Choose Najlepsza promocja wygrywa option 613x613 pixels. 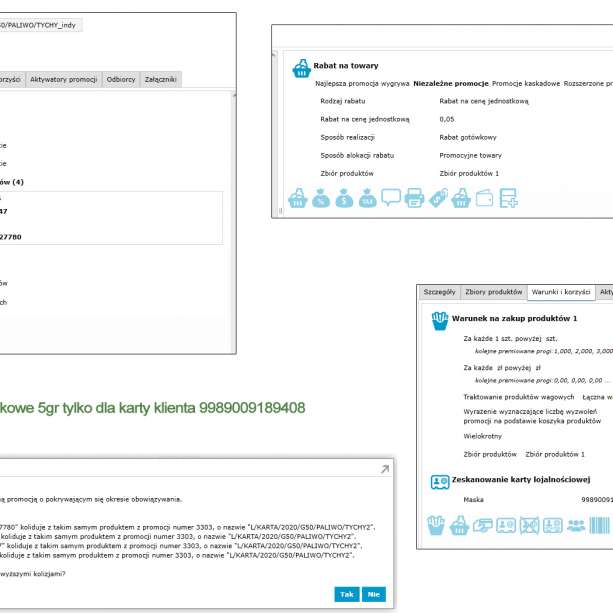coord(362,84)
